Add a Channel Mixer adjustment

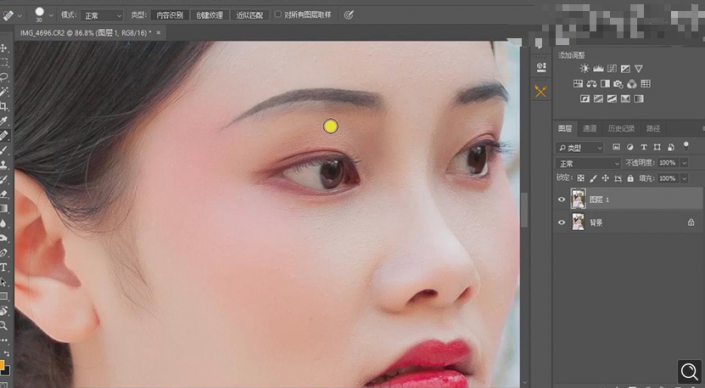(x=632, y=84)
